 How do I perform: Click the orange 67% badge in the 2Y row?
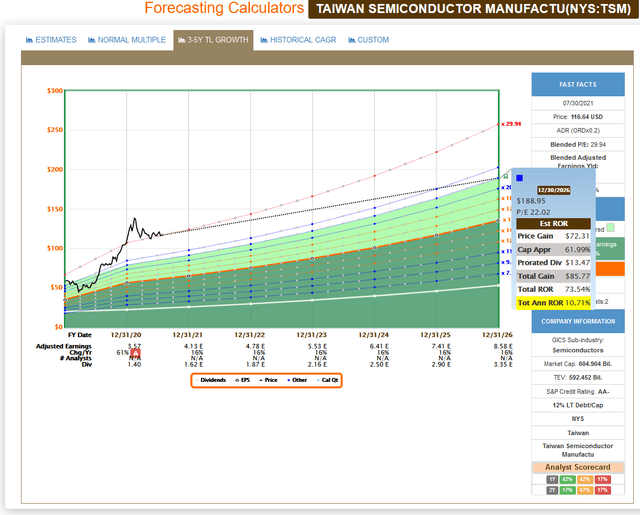[x=585, y=490]
